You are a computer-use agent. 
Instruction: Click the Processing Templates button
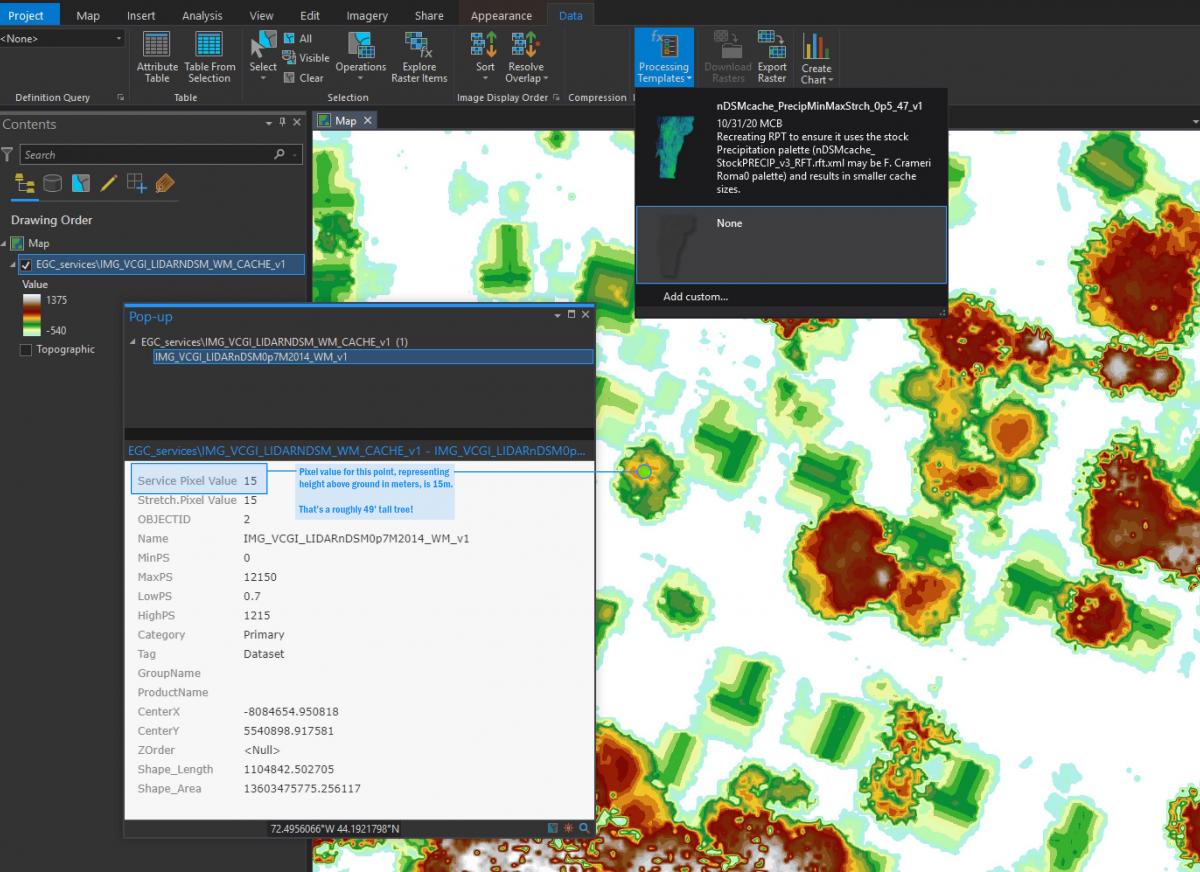(663, 57)
